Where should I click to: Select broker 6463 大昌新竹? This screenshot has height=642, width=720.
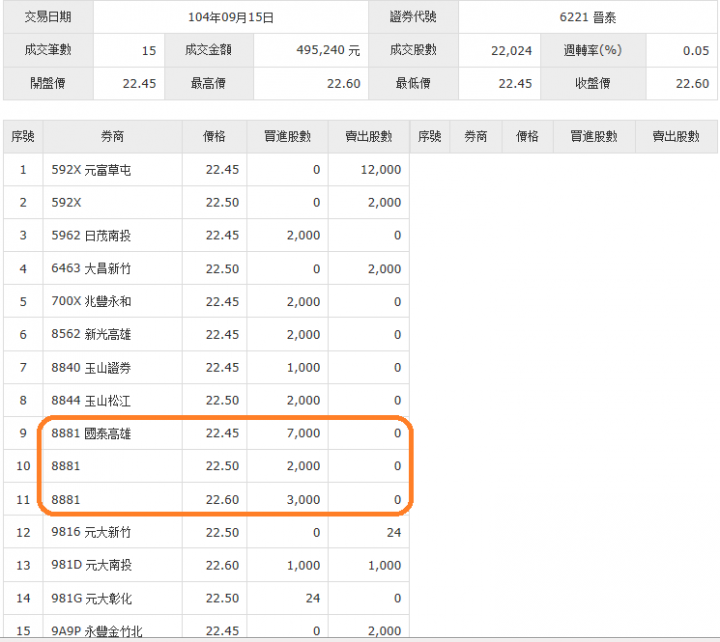coord(91,268)
